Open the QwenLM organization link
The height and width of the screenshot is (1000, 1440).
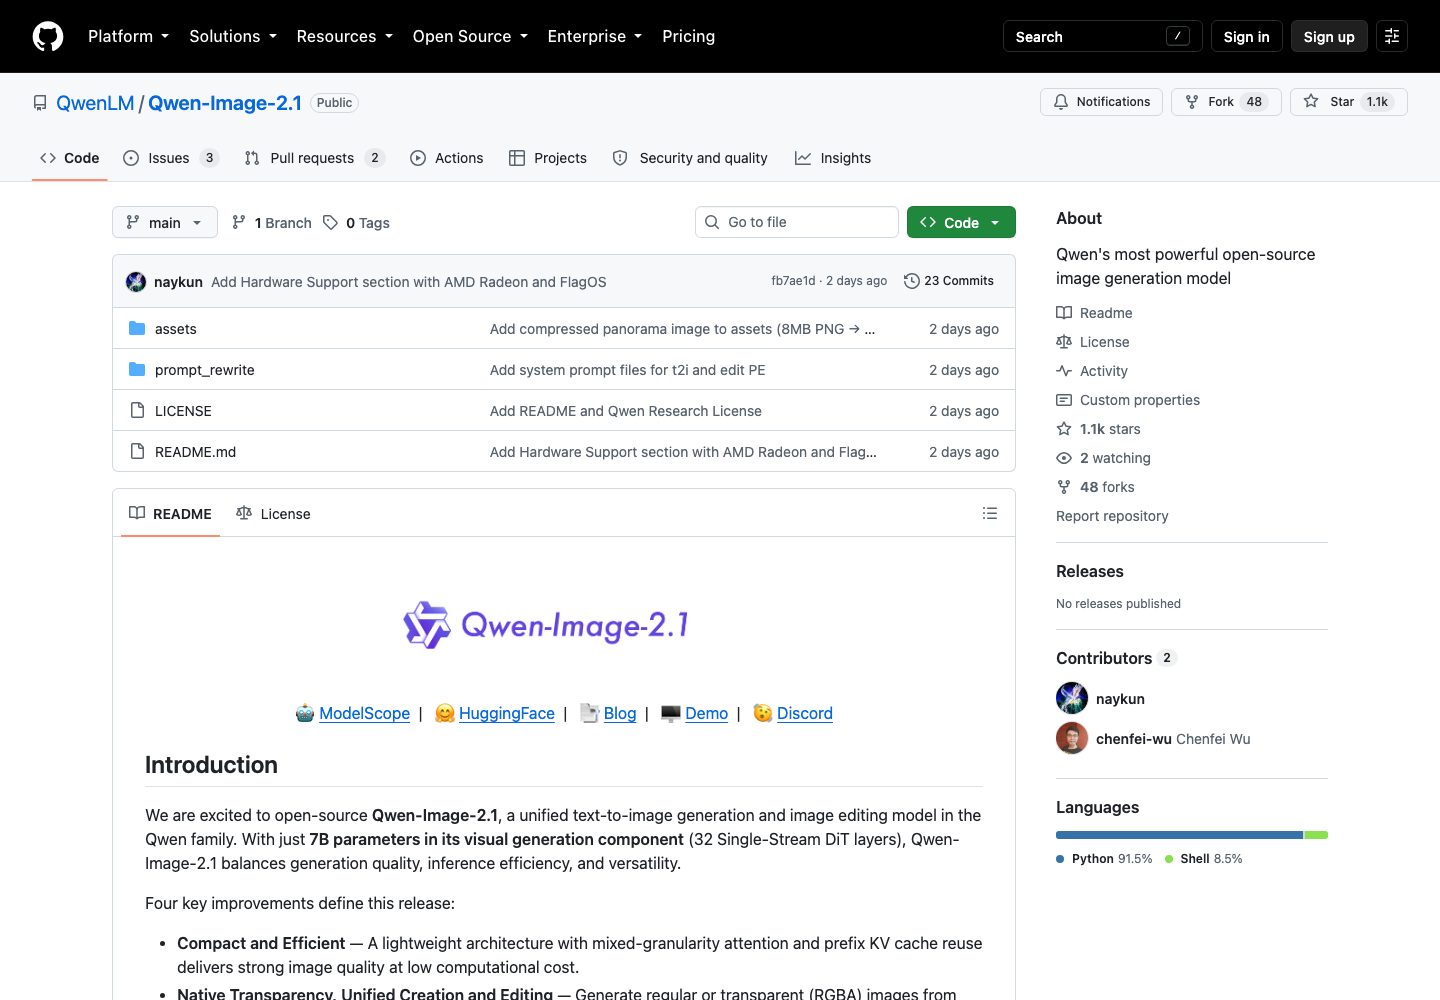coord(95,103)
